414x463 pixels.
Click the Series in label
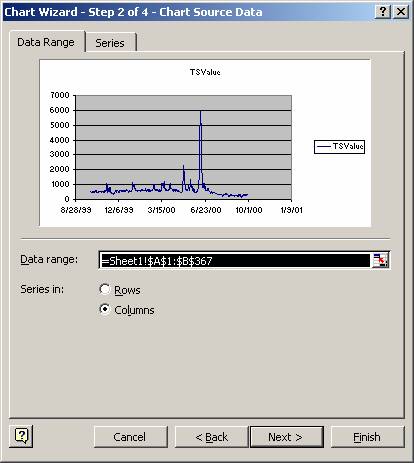pos(42,289)
